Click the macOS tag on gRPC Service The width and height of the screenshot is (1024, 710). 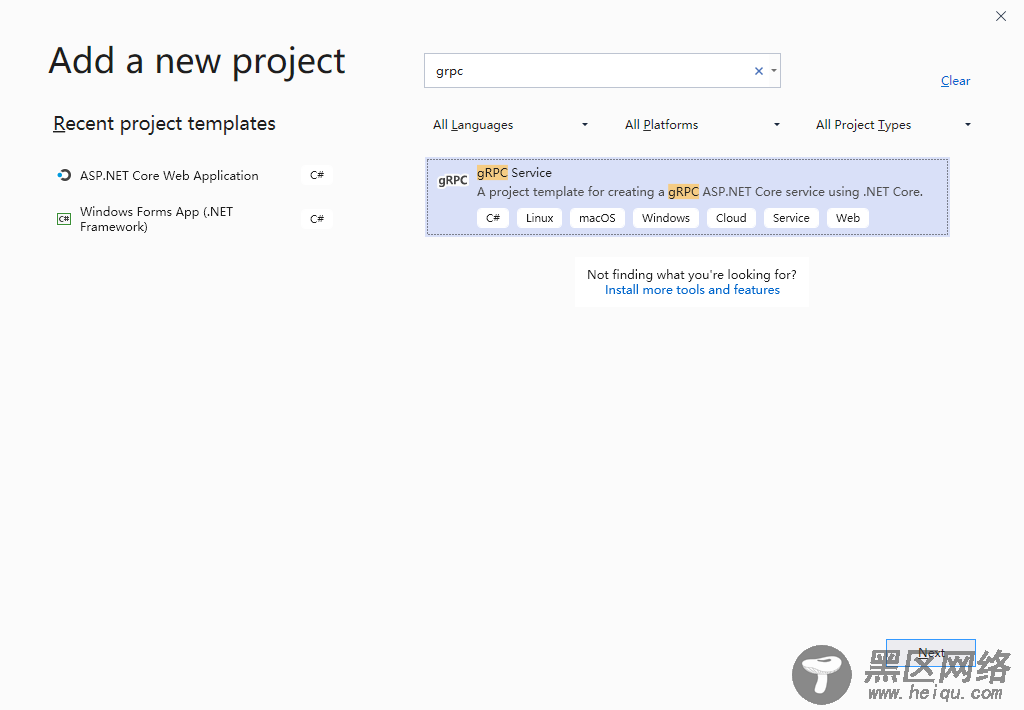tap(597, 218)
